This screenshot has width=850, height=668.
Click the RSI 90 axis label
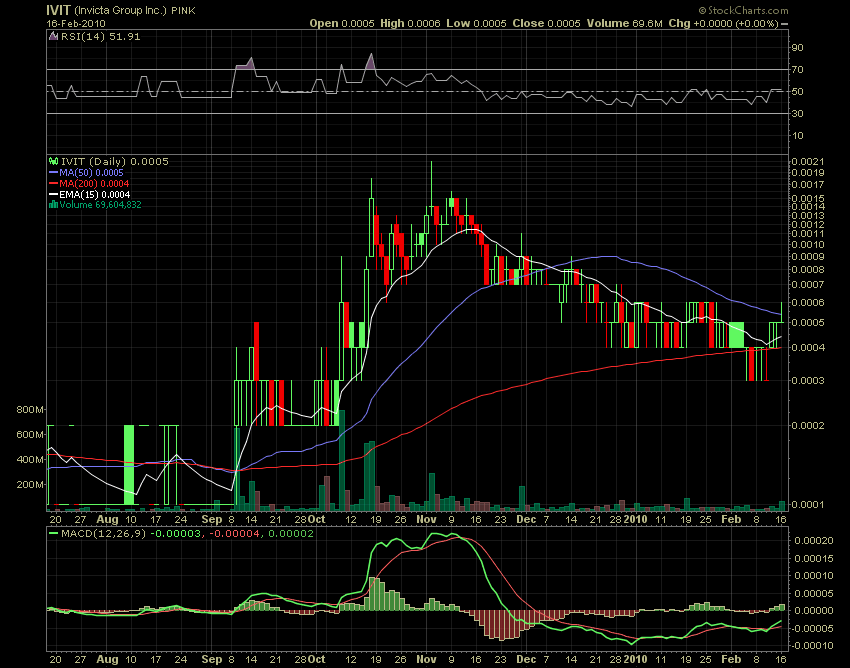tap(797, 48)
